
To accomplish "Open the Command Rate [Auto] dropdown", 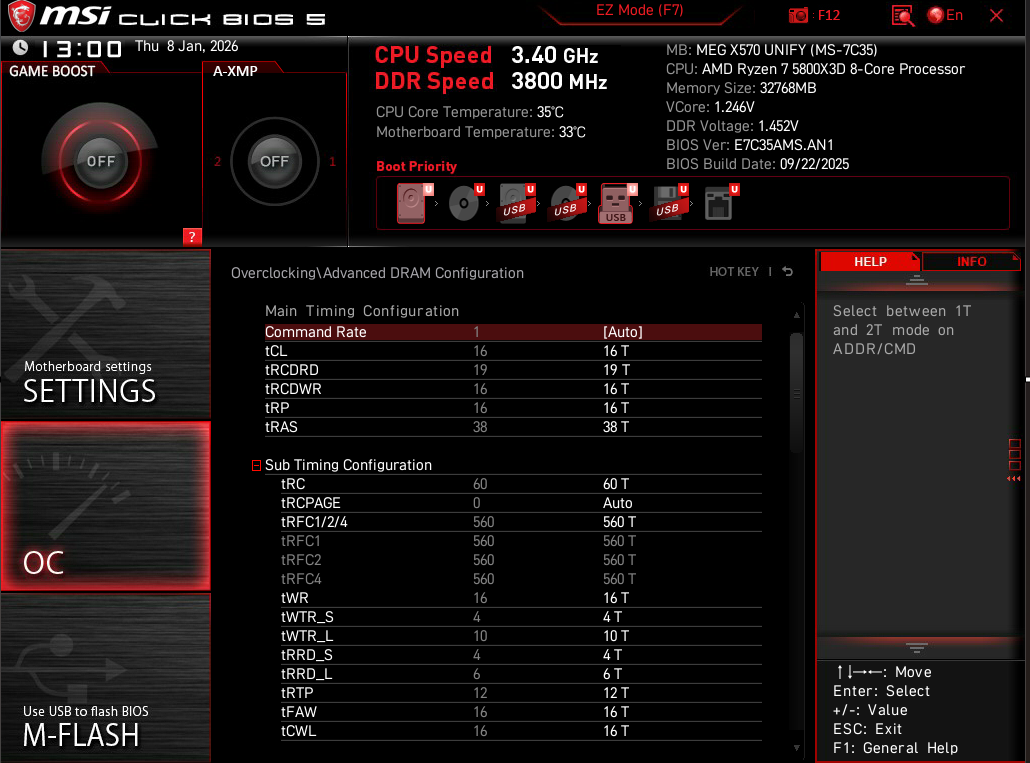I will 622,332.
